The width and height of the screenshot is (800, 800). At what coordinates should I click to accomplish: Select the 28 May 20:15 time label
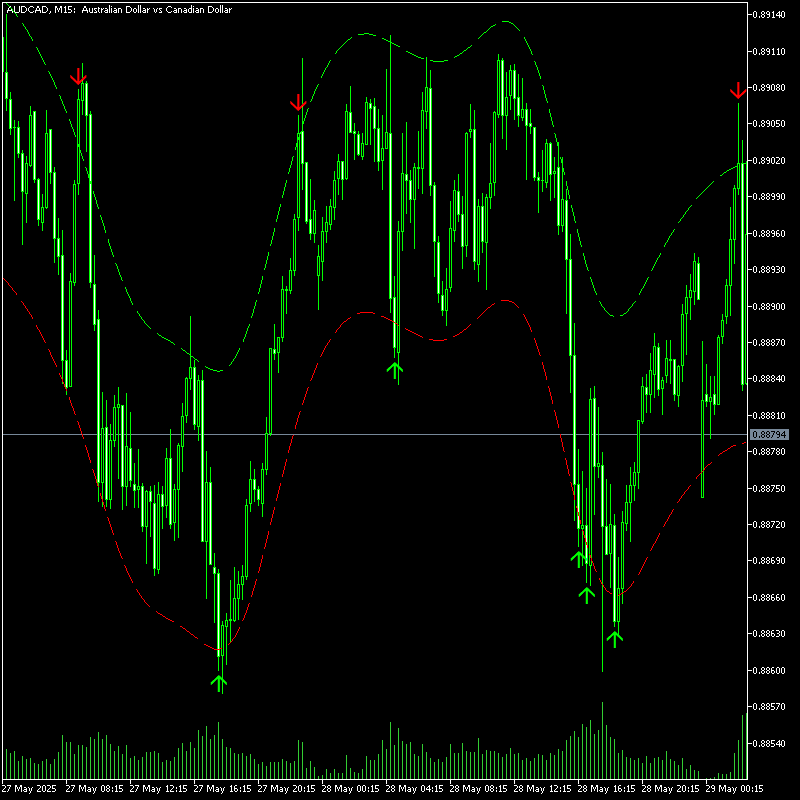click(670, 788)
